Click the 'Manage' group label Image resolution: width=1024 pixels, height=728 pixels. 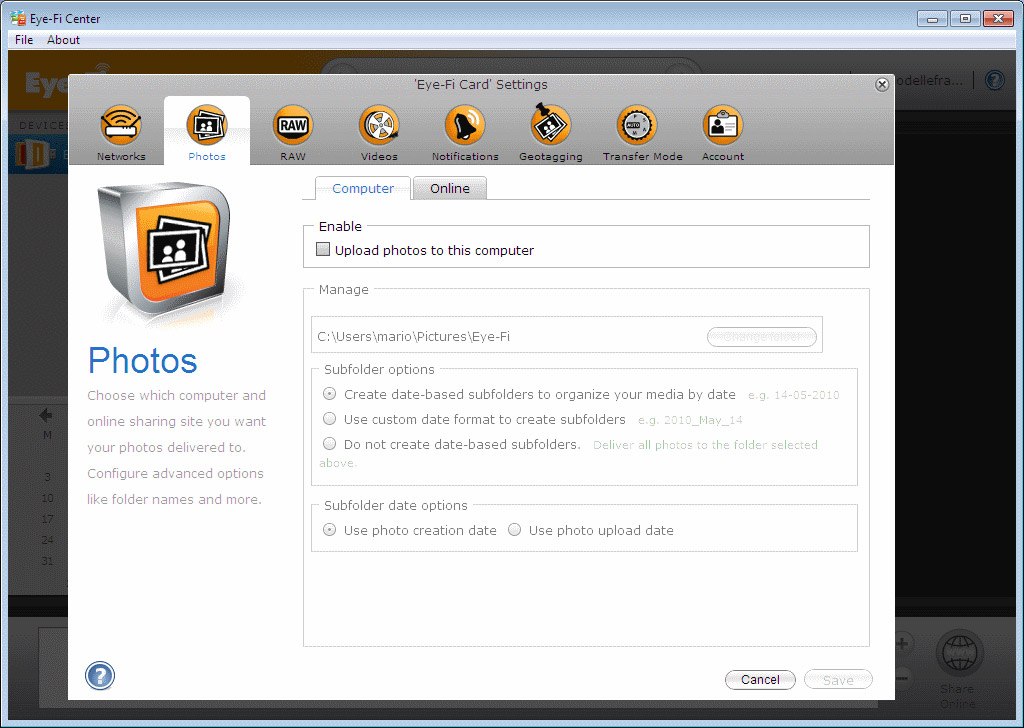coord(344,289)
